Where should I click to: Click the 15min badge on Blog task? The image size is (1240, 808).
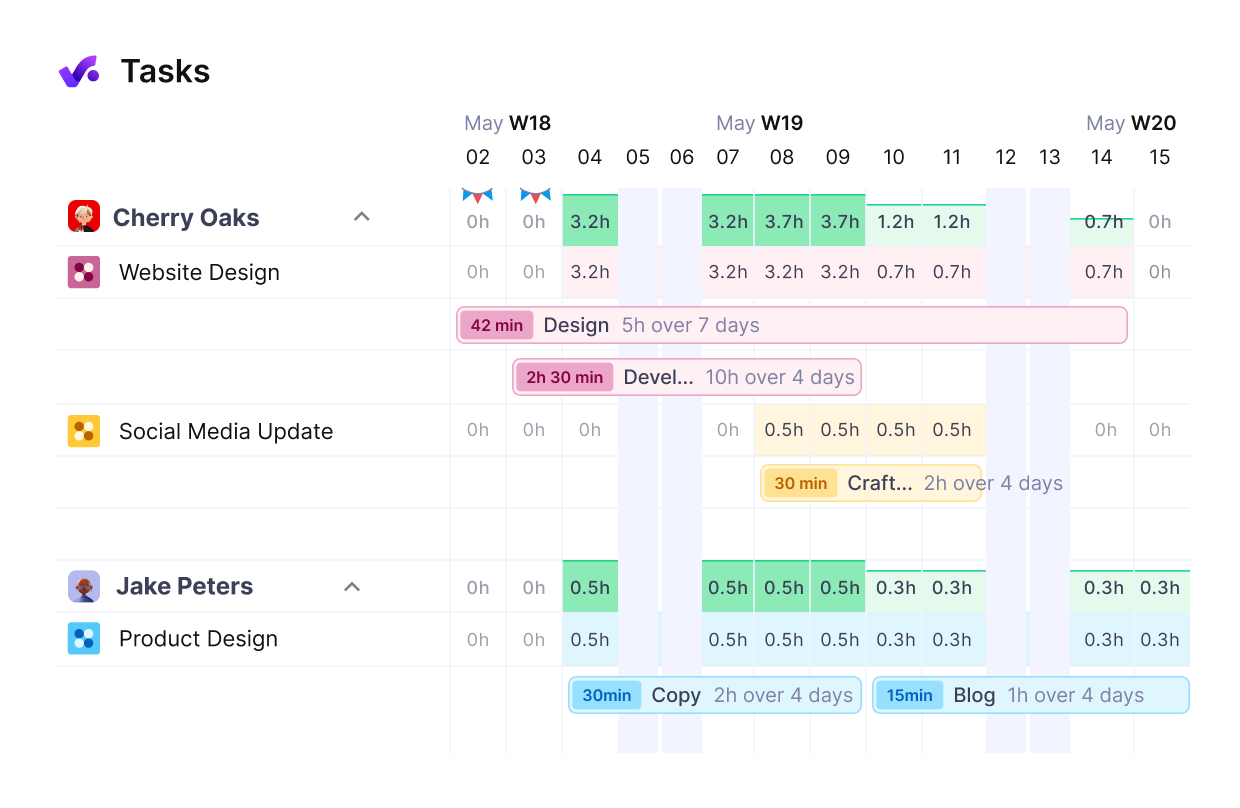tap(910, 695)
